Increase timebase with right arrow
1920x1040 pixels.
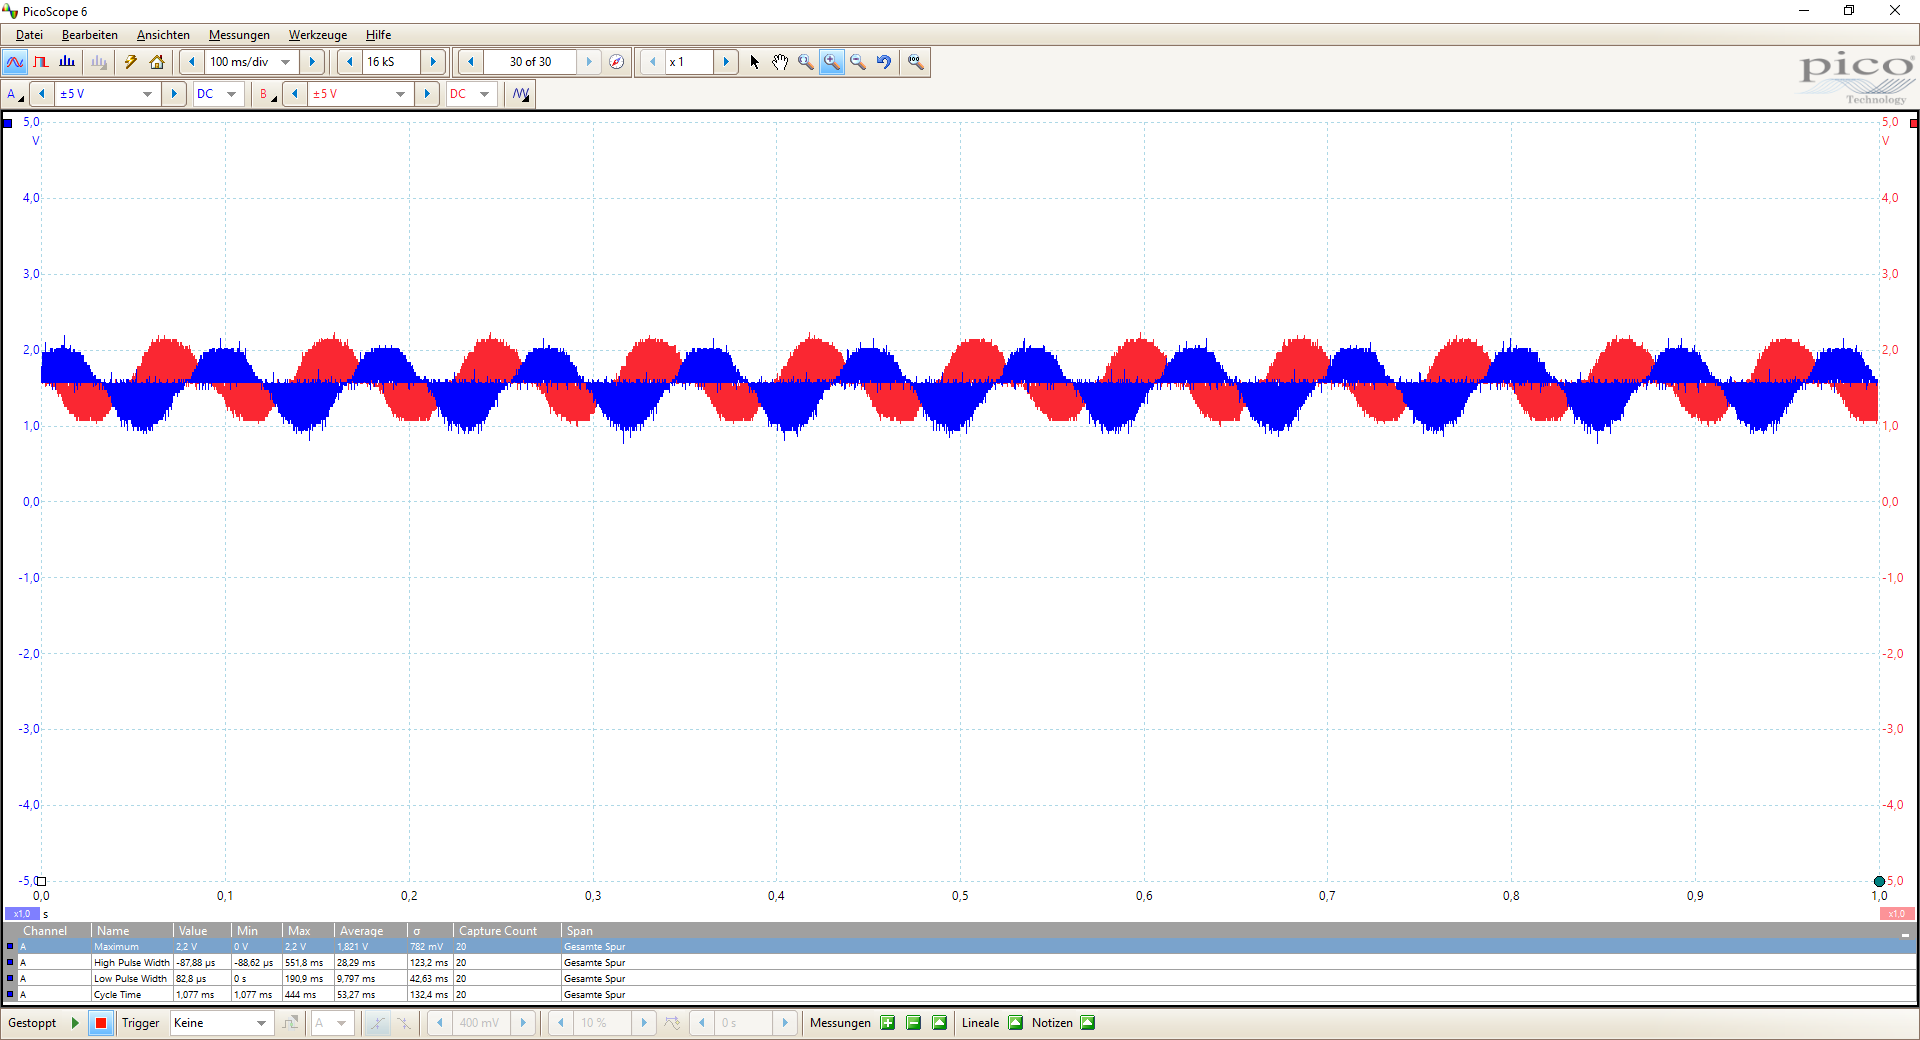[x=312, y=62]
